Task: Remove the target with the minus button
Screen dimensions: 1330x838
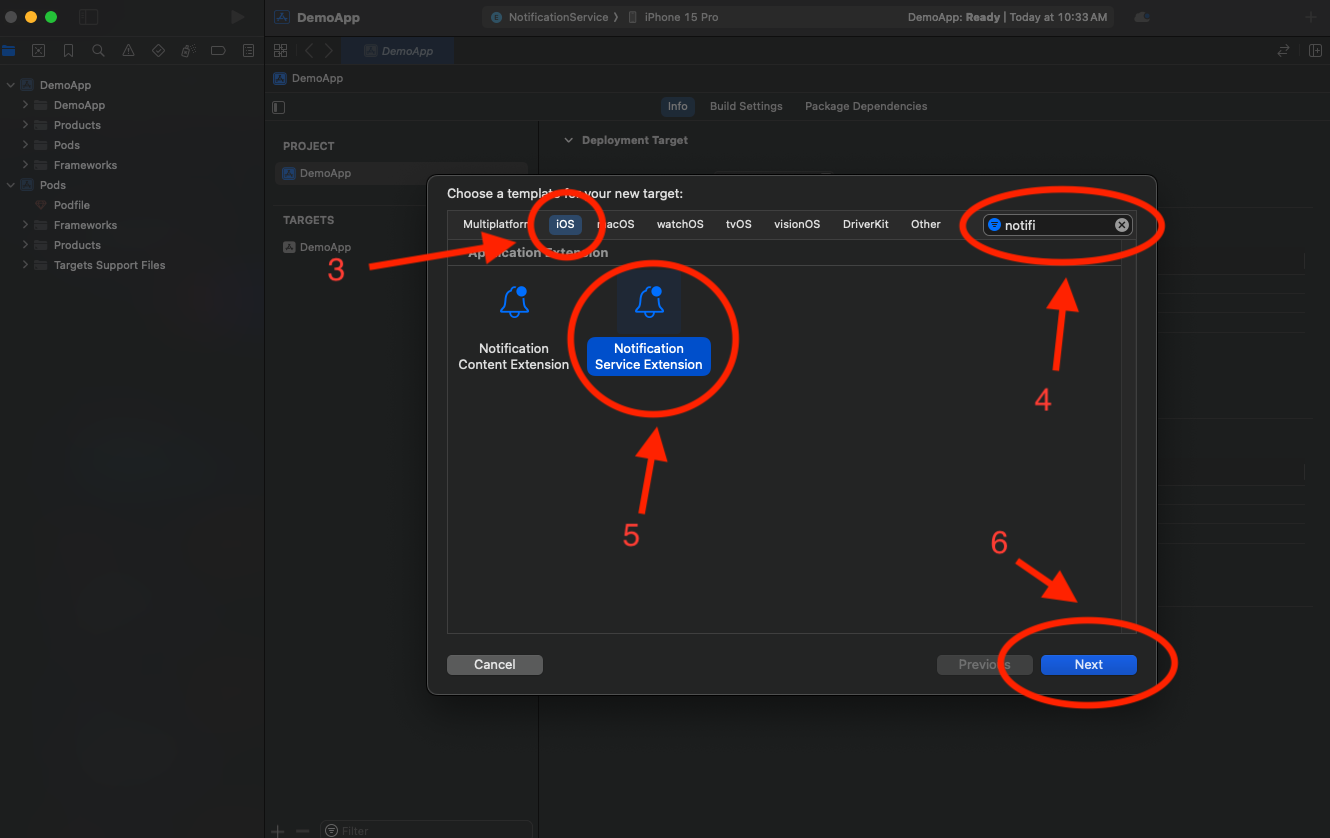Action: pyautogui.click(x=302, y=831)
